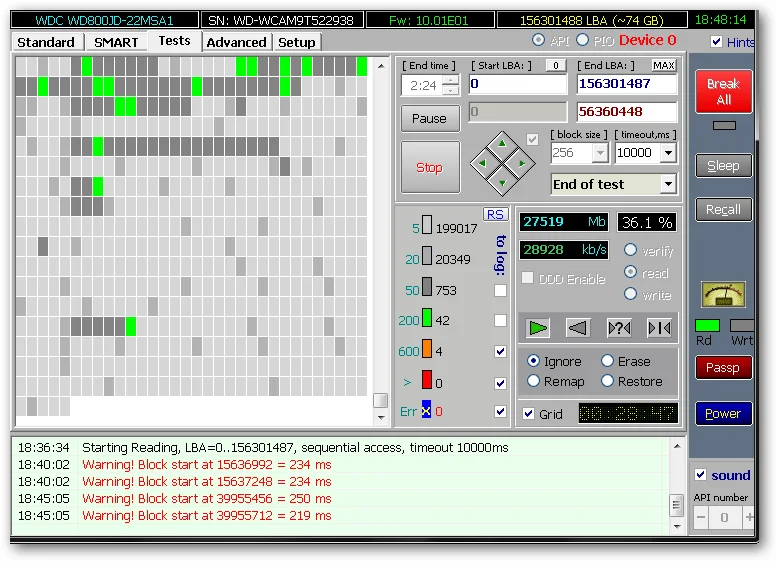Click the Start LBA input field

pyautogui.click(x=517, y=85)
